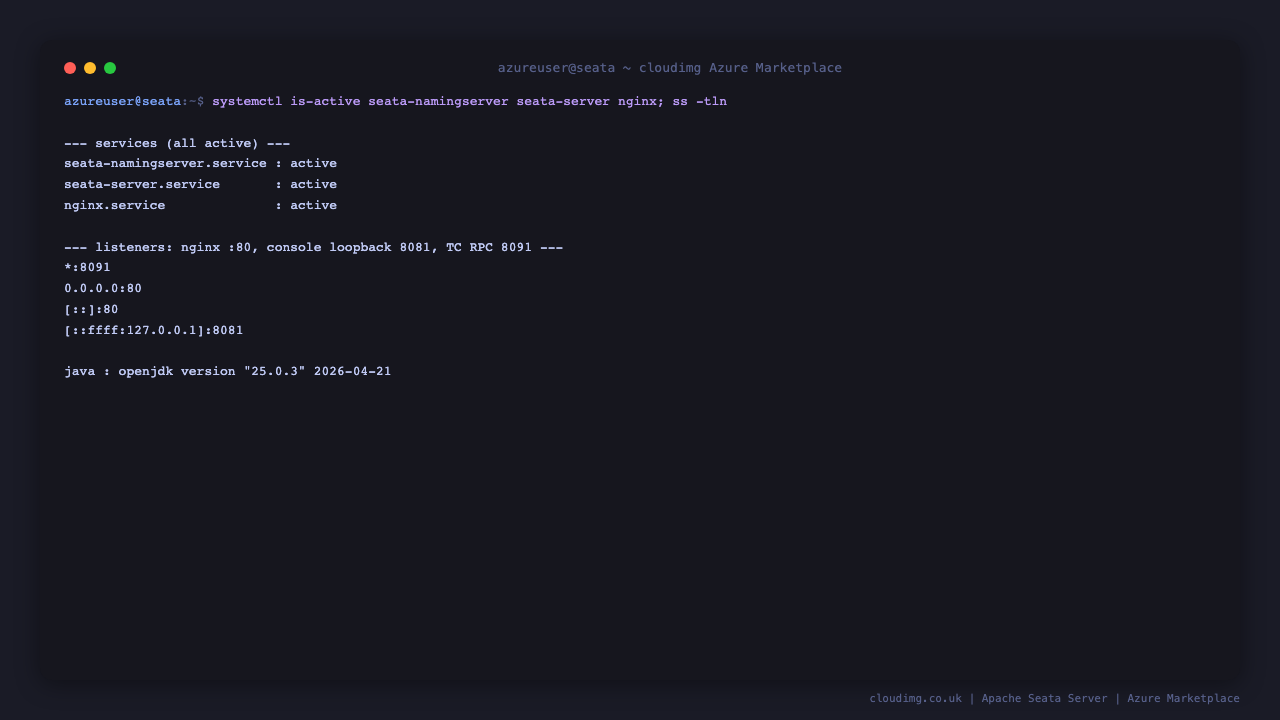Viewport: 1280px width, 720px height.
Task: Click the 0.0.0.0:80 listener entry
Action: [103, 289]
